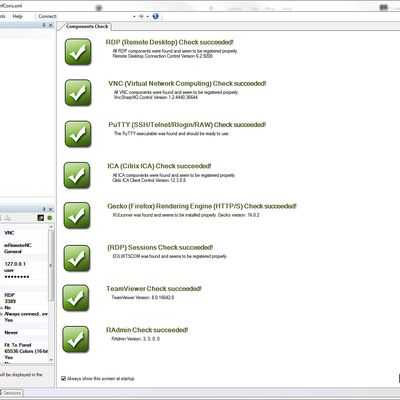The width and height of the screenshot is (400, 400).
Task: Switch to the Sessions tab at bottom
Action: coord(12,393)
